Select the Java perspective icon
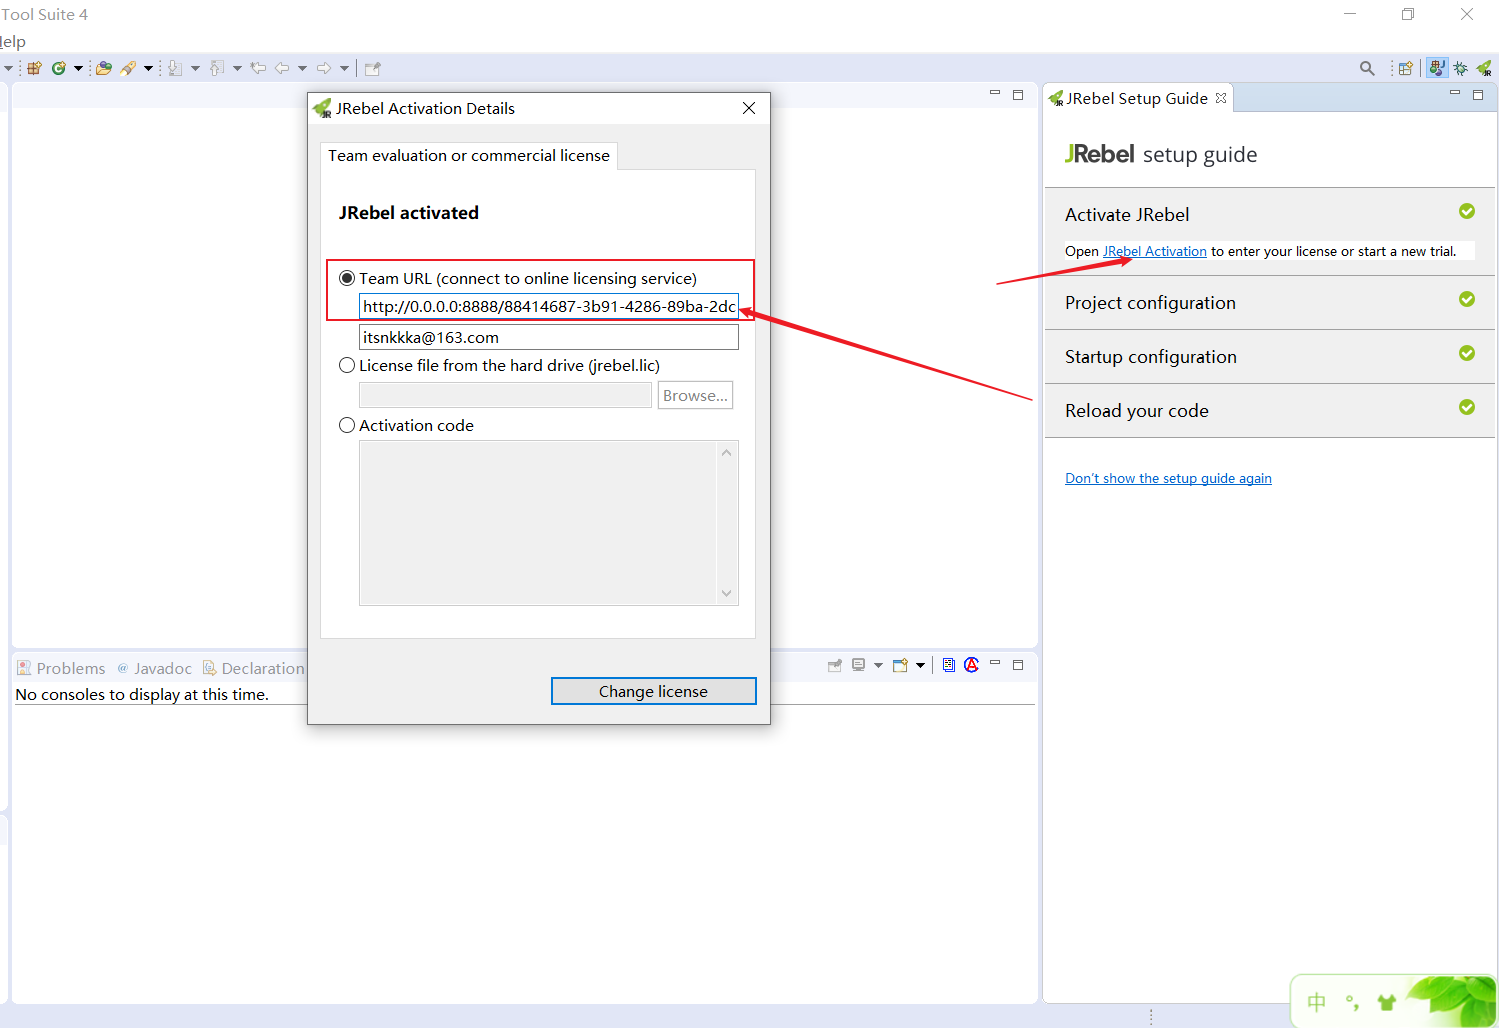Viewport: 1499px width, 1028px height. (x=1437, y=68)
